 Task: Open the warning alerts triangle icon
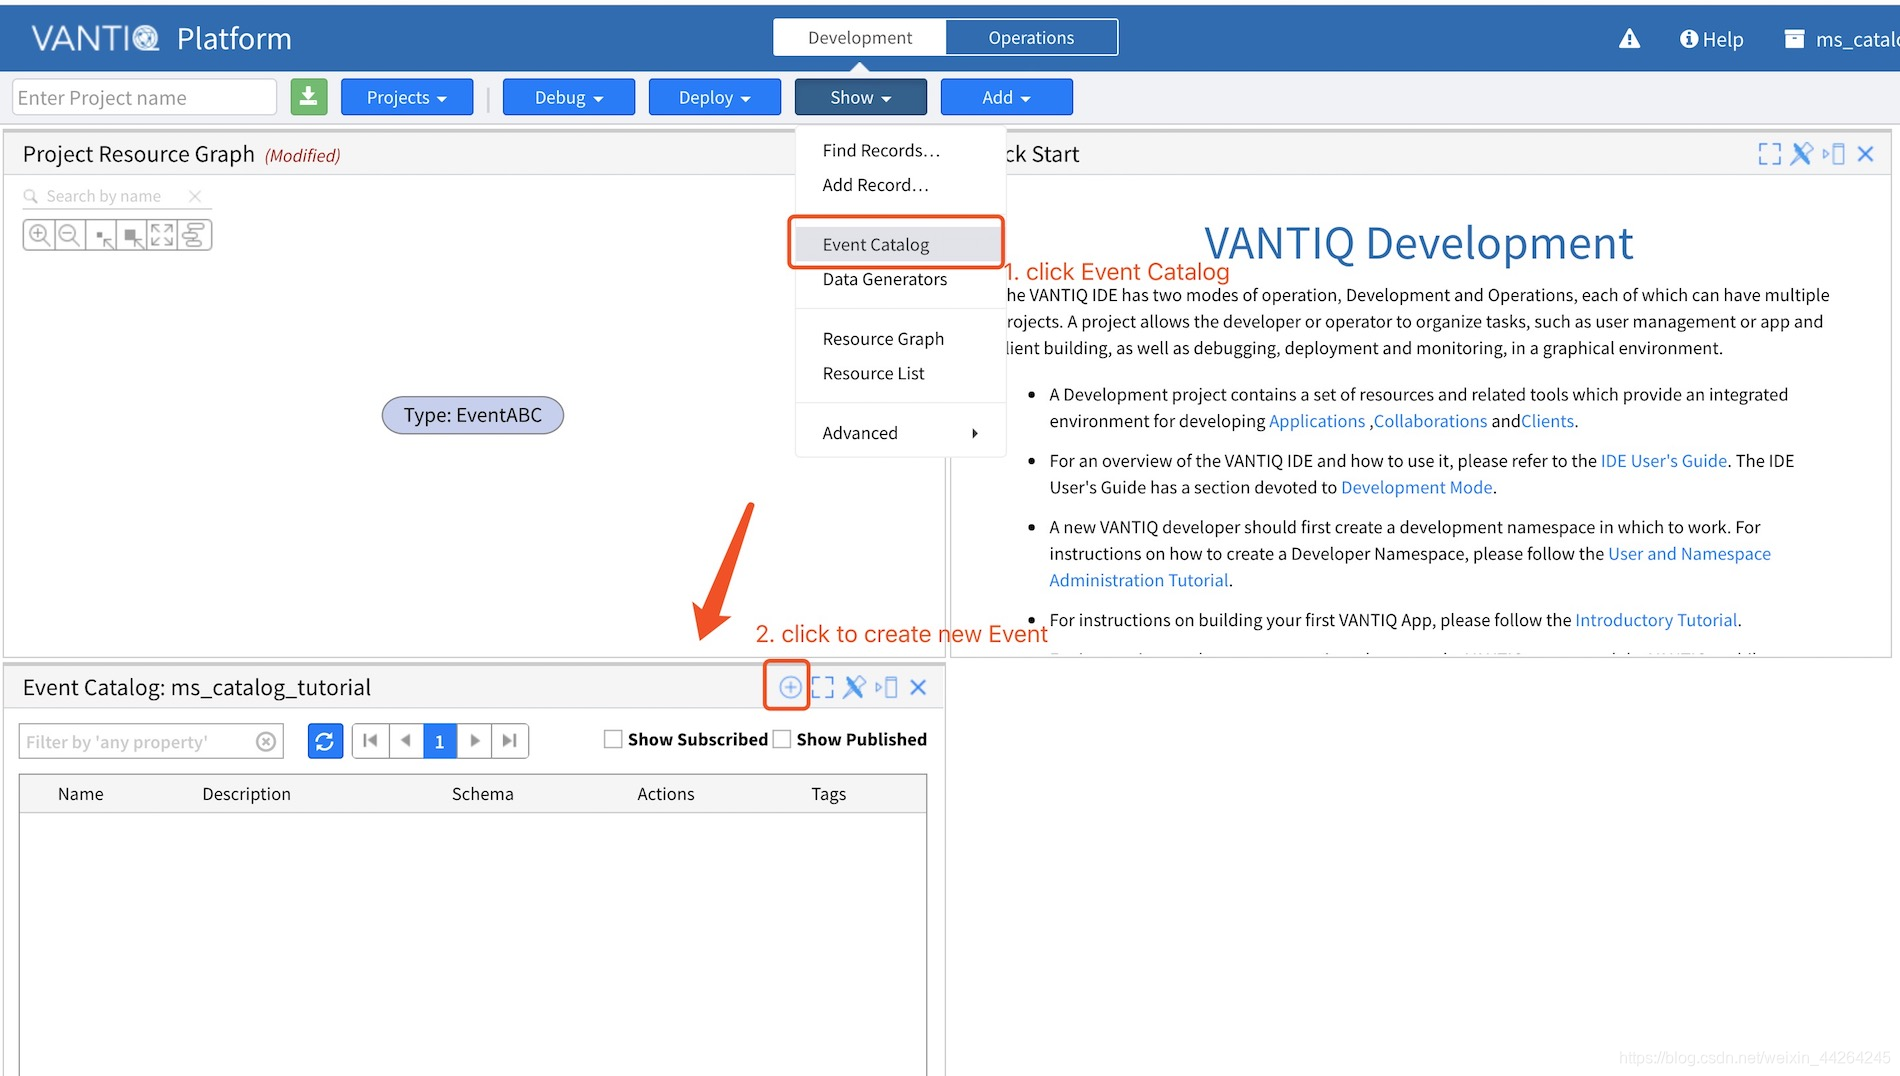(1629, 39)
